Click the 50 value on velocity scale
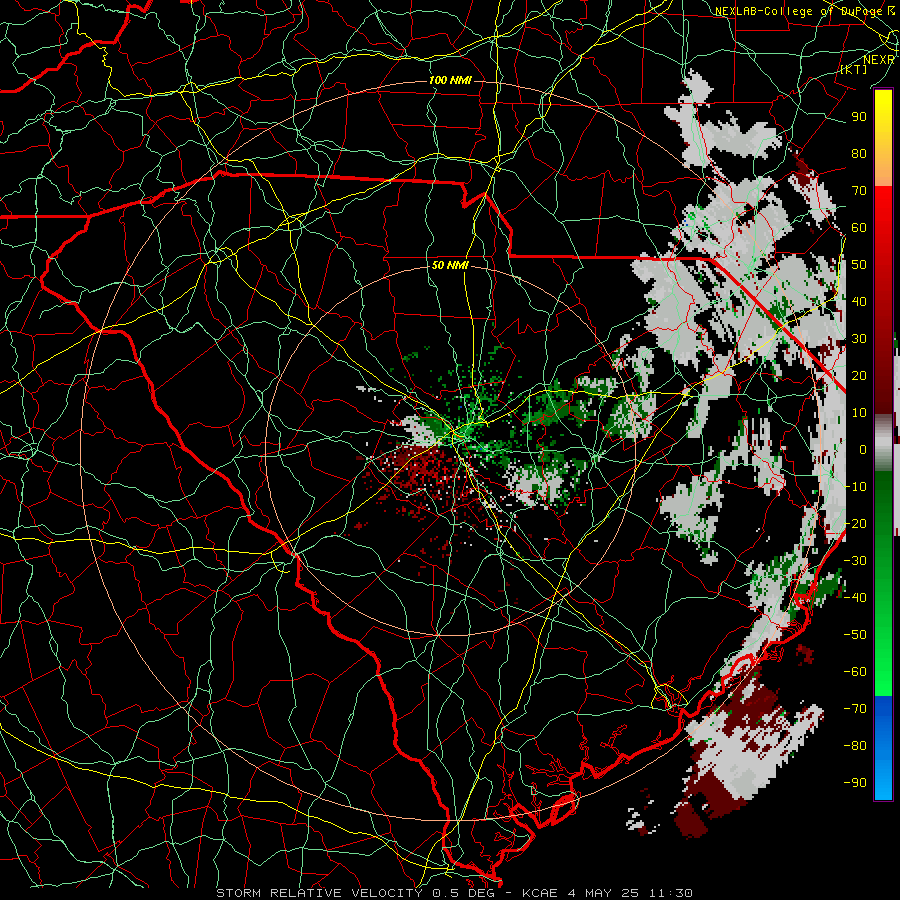This screenshot has height=900, width=900. click(859, 265)
